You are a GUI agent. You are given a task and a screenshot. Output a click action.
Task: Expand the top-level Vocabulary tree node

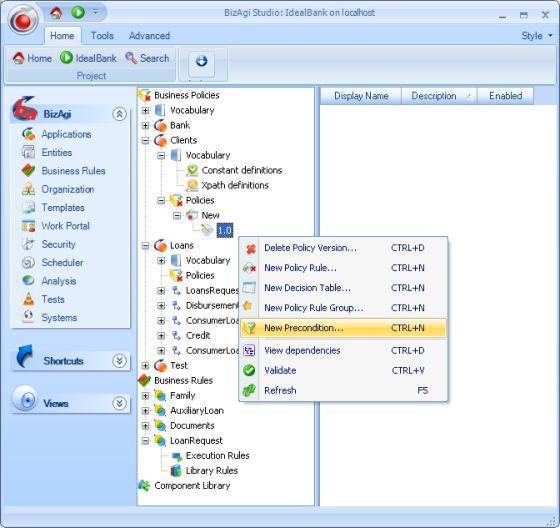point(145,111)
